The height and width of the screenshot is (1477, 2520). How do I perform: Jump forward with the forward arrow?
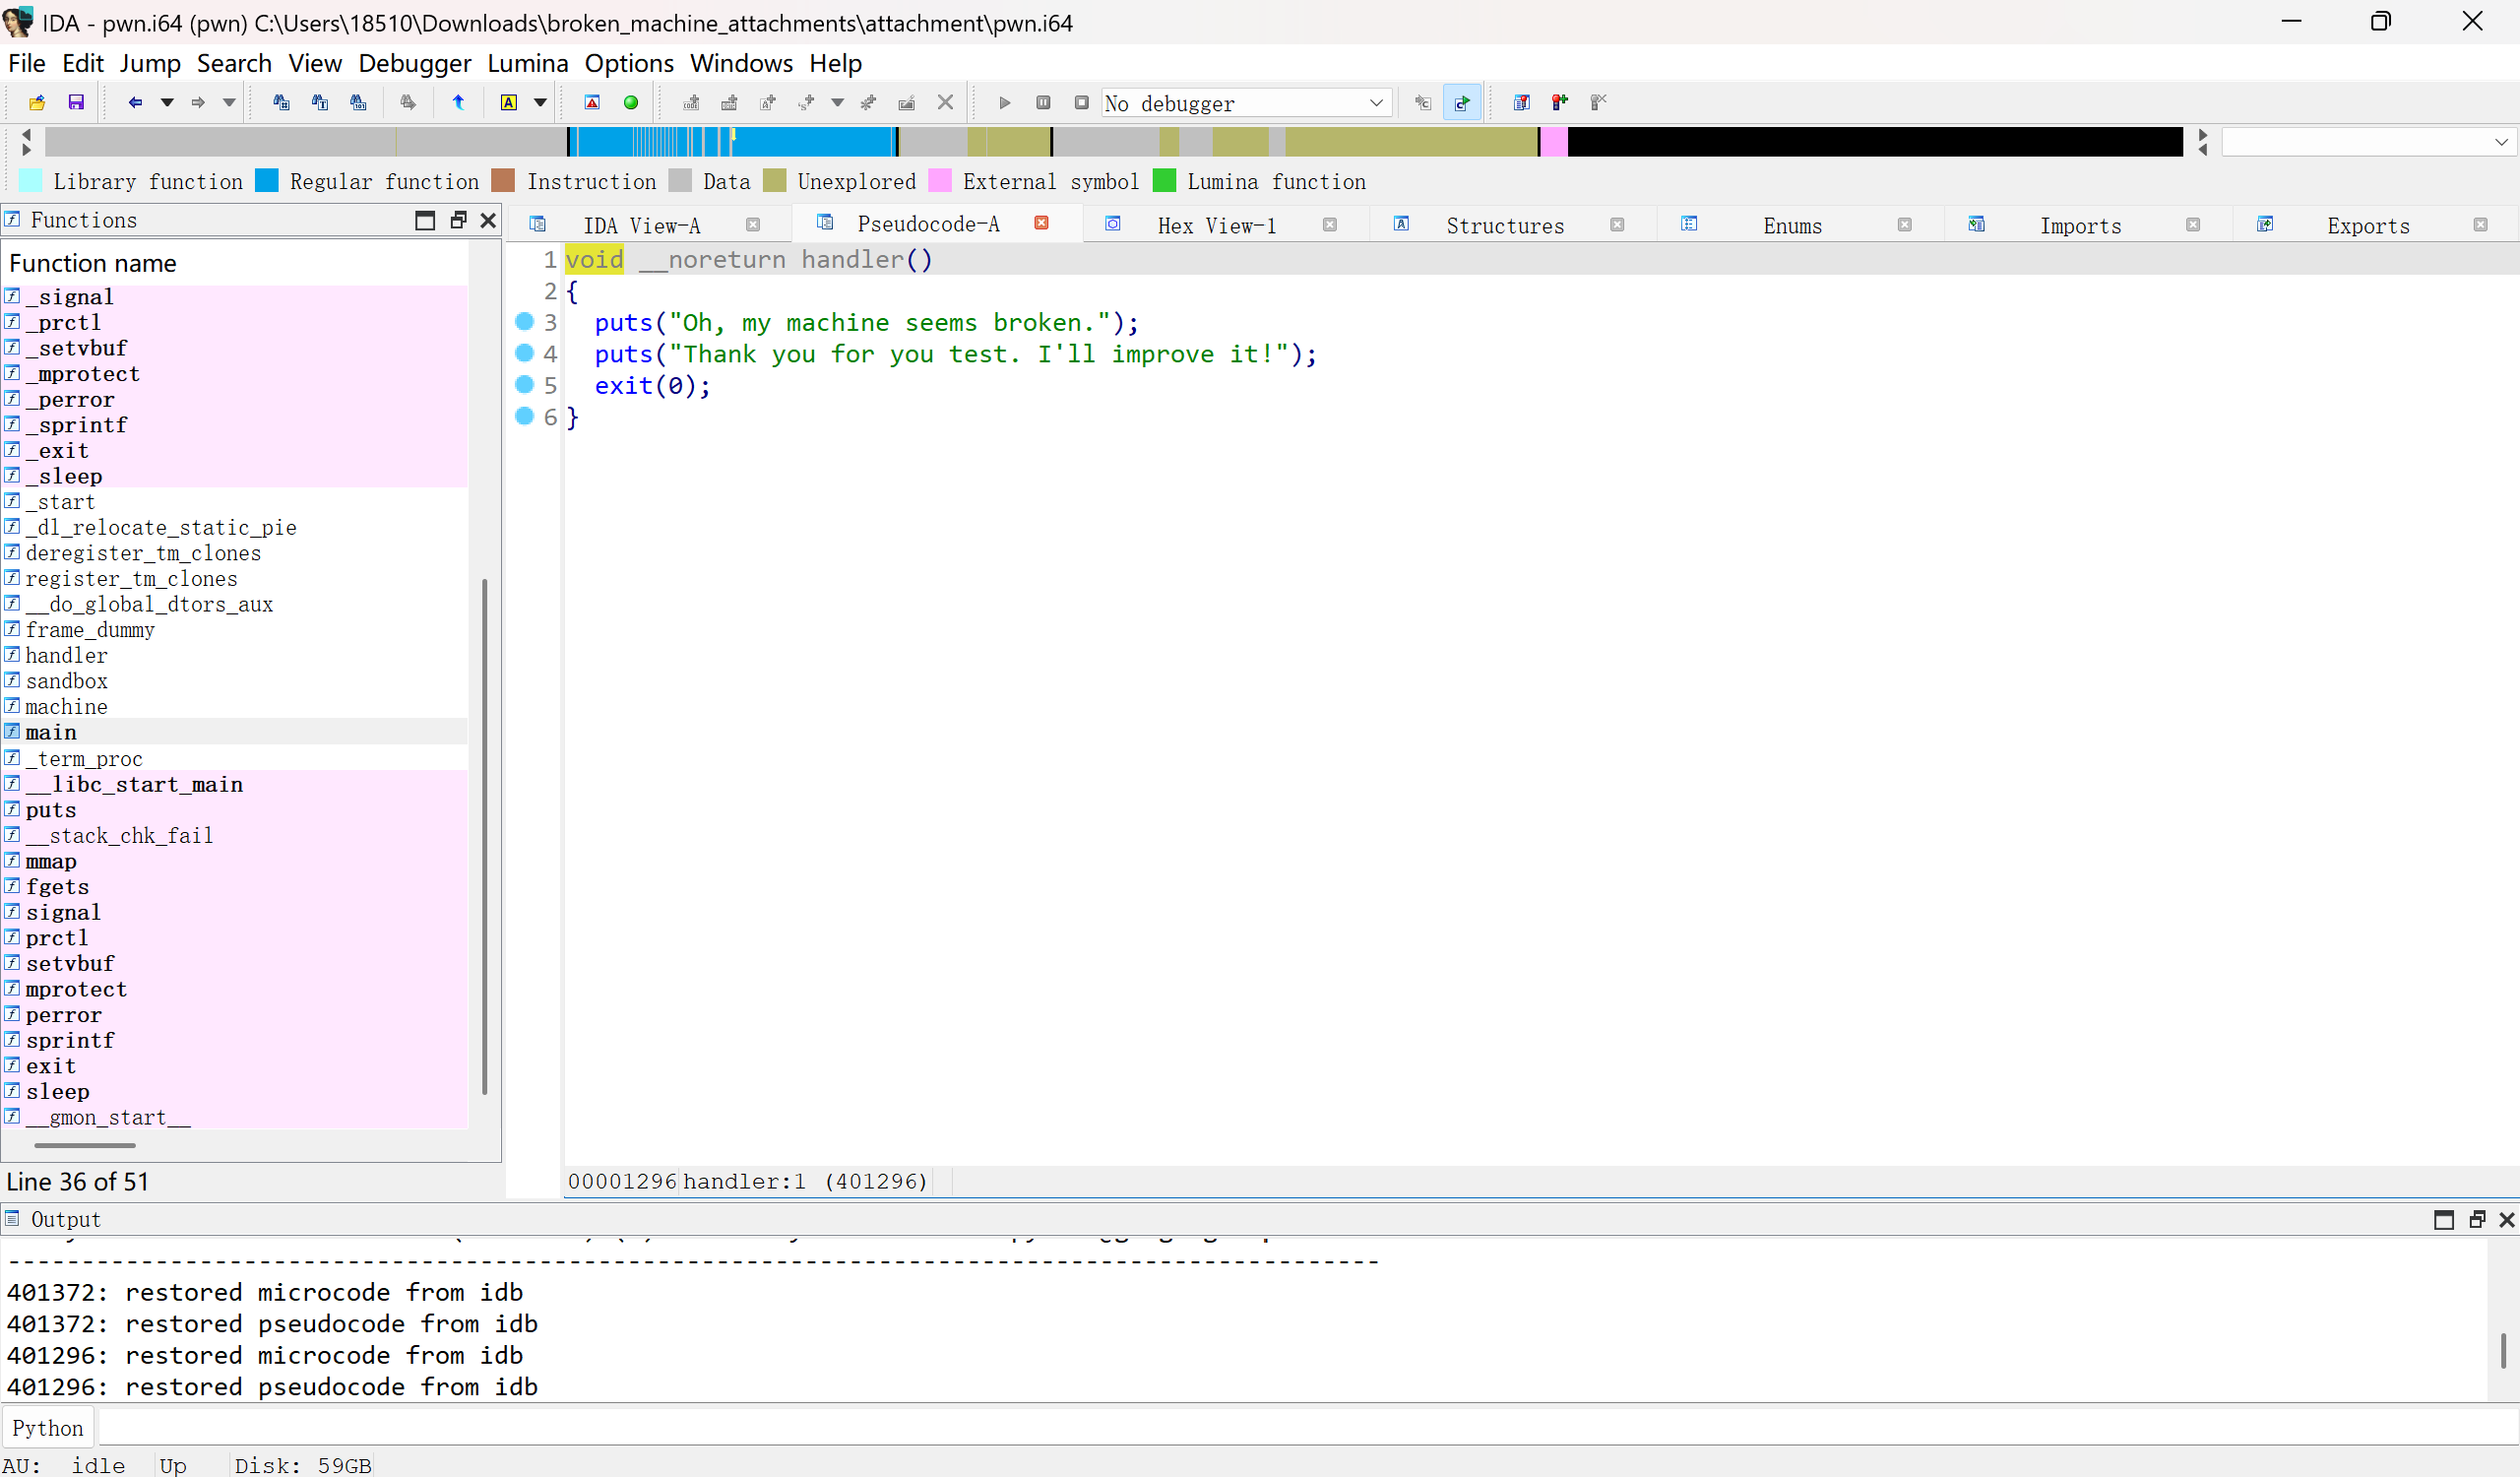click(x=198, y=102)
